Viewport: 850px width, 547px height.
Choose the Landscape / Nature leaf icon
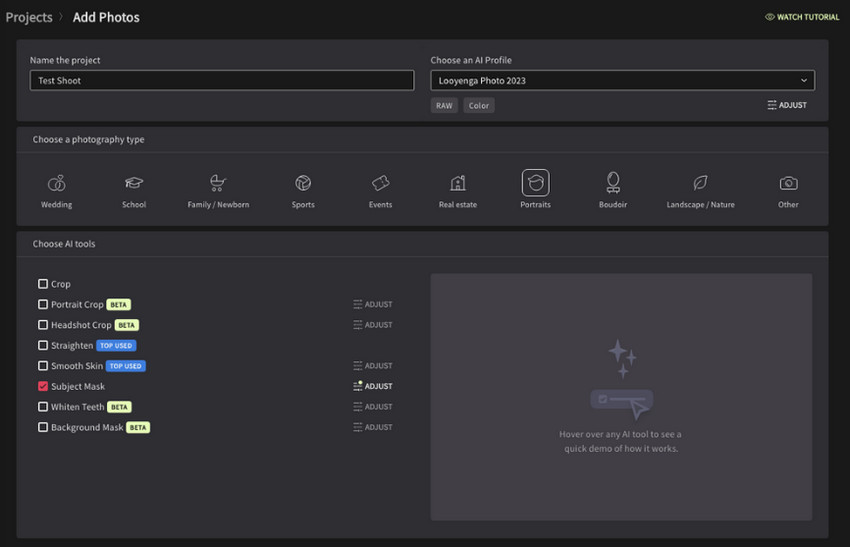tap(700, 183)
